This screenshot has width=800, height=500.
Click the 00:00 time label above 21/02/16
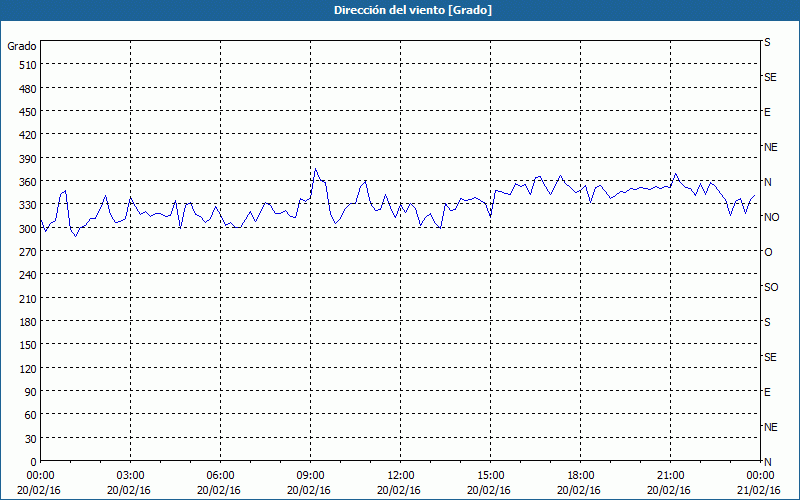point(760,476)
